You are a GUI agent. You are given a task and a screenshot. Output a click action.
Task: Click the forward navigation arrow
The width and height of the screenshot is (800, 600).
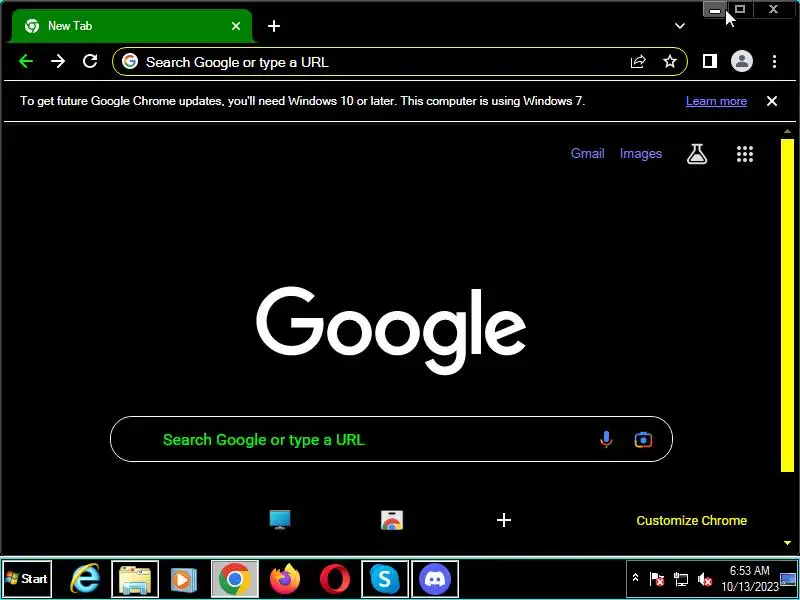click(58, 62)
